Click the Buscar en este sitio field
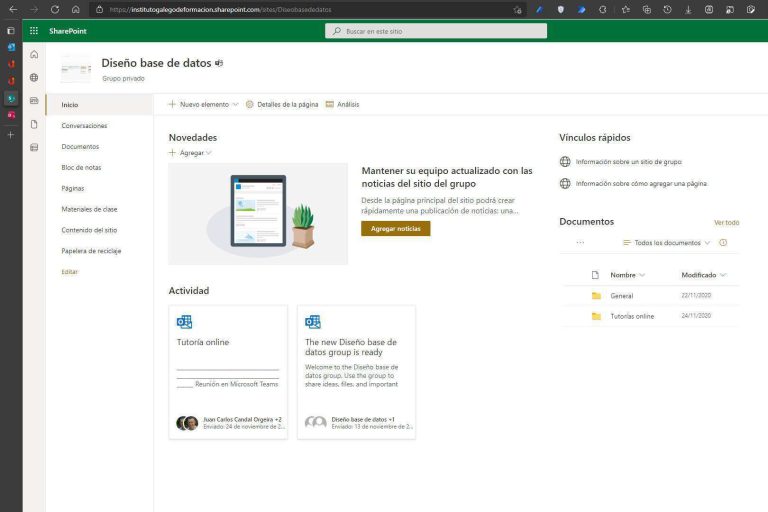This screenshot has width=768, height=512. (x=436, y=31)
